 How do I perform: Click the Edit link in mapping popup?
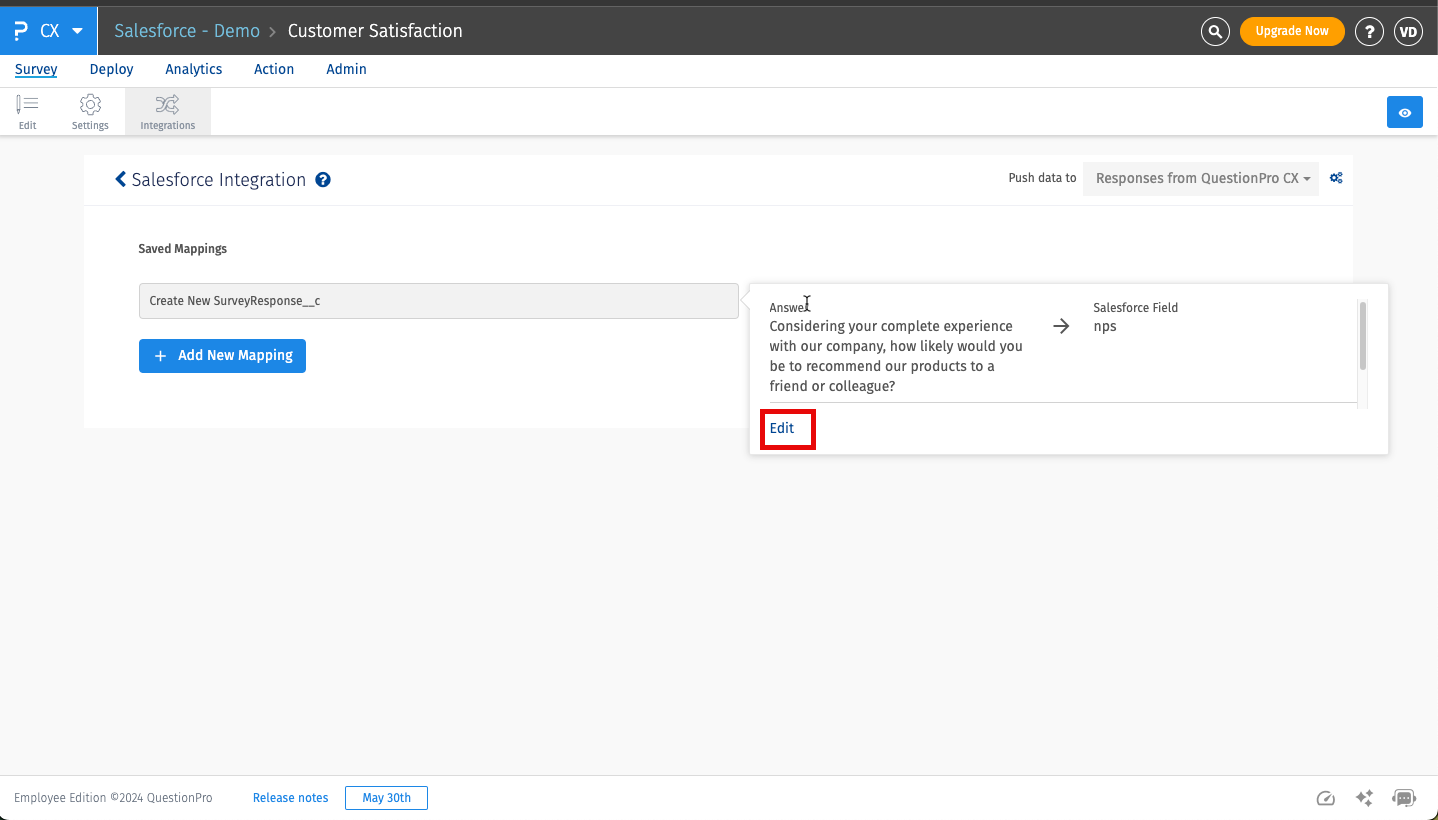pos(782,428)
